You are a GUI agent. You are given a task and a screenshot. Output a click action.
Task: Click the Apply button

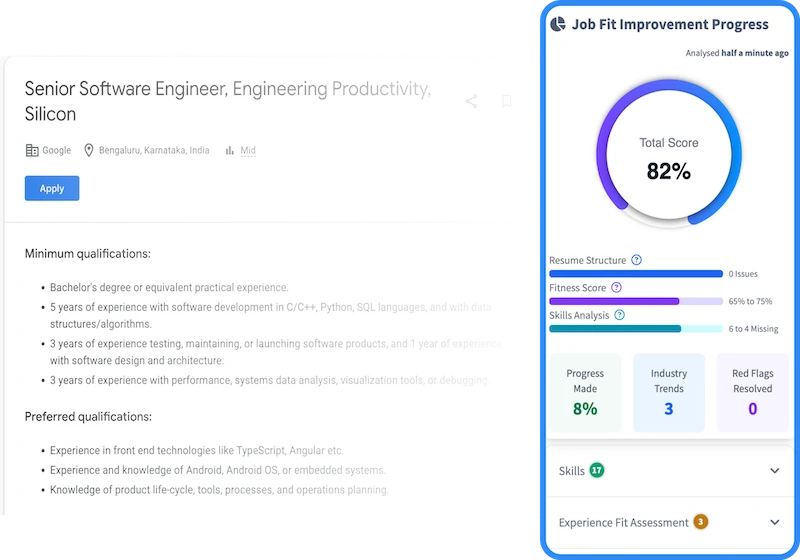[52, 188]
